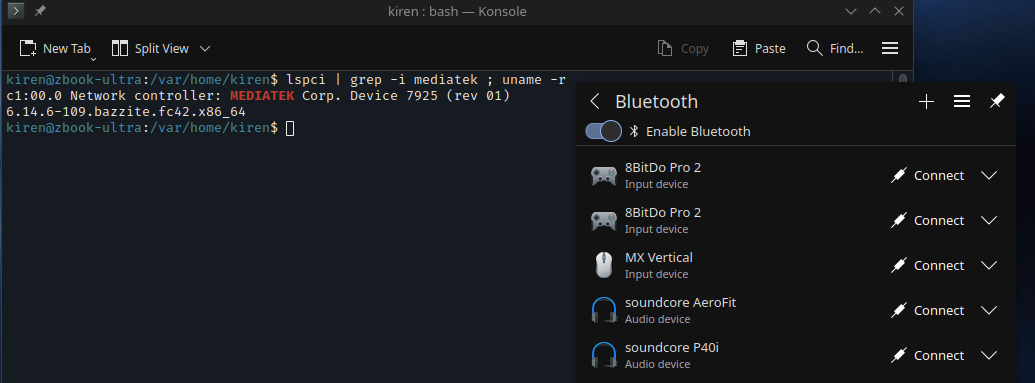Click Split View in Konsole toolbar

coord(150,48)
